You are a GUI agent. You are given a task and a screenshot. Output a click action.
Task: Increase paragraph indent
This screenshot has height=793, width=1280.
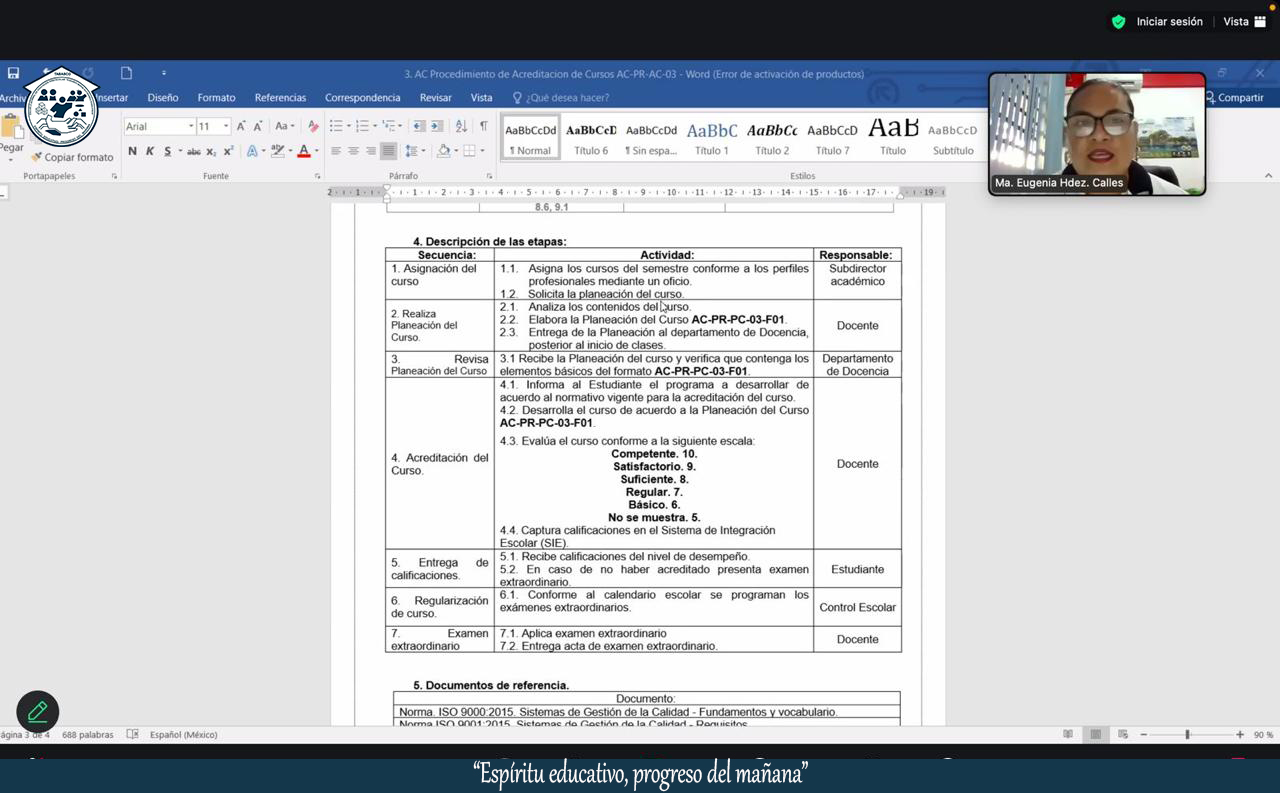point(437,126)
